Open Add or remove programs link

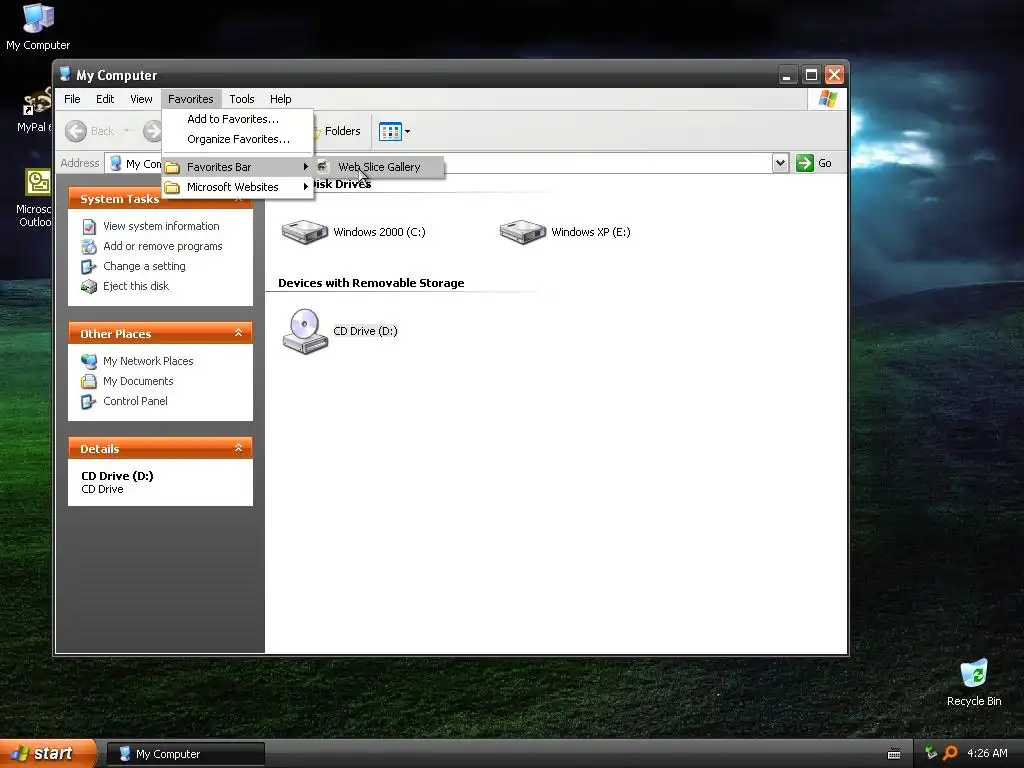[163, 246]
